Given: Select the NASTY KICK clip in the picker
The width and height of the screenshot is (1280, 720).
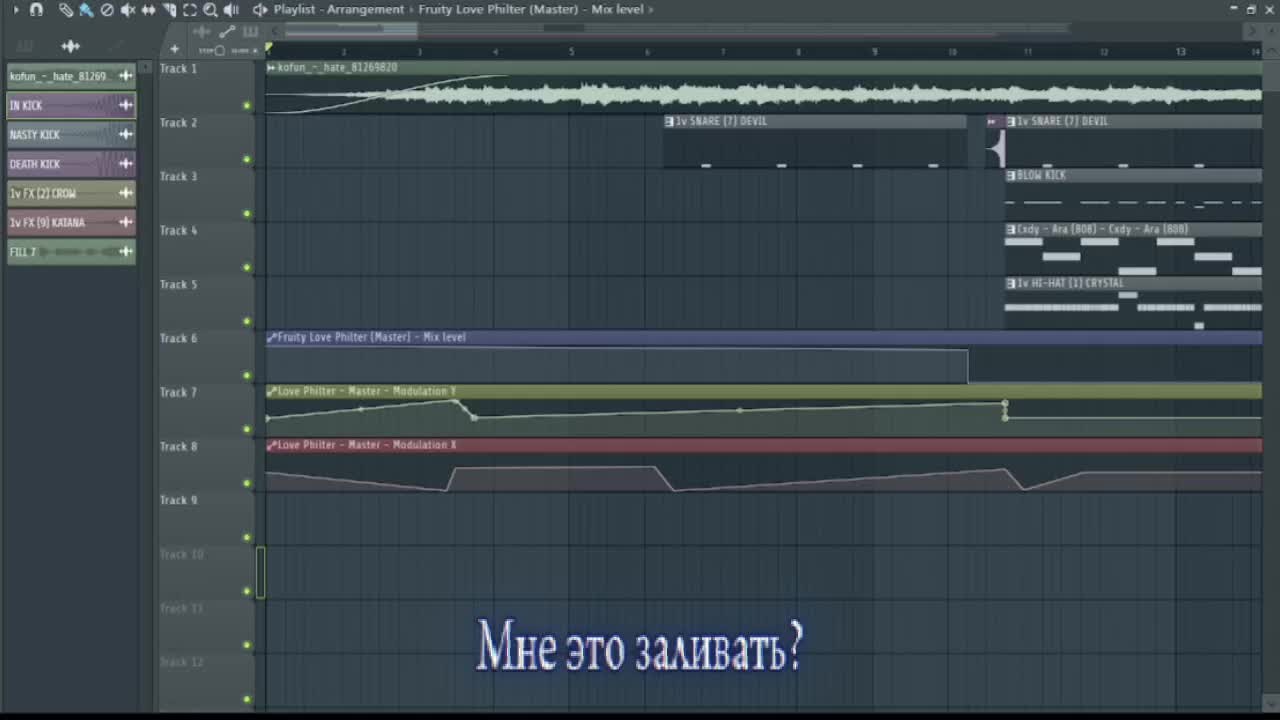Looking at the screenshot, I should (x=71, y=134).
